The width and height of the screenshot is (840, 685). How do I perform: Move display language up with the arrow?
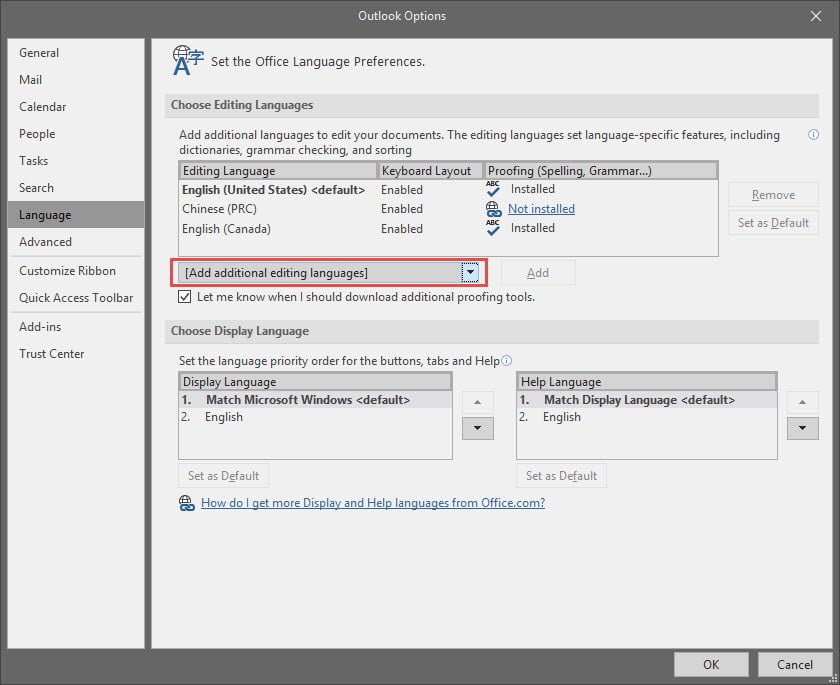click(x=477, y=402)
